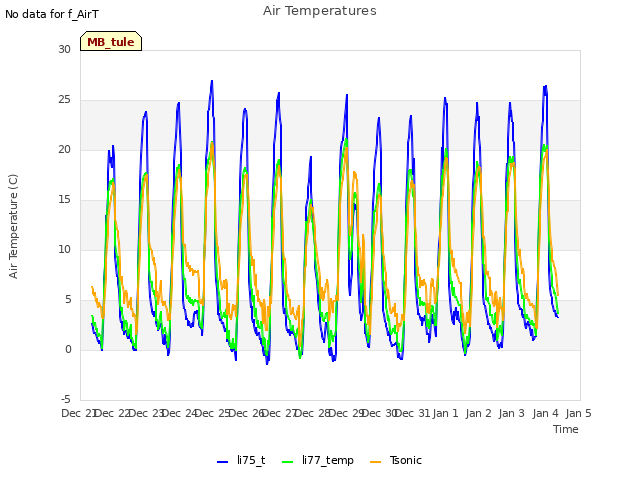Click the Time axis title

566,429
